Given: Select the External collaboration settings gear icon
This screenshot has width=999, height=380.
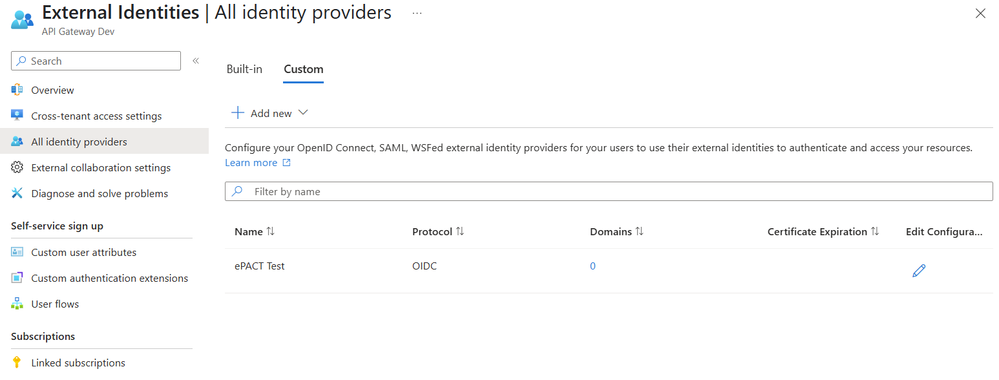Looking at the screenshot, I should [x=17, y=168].
